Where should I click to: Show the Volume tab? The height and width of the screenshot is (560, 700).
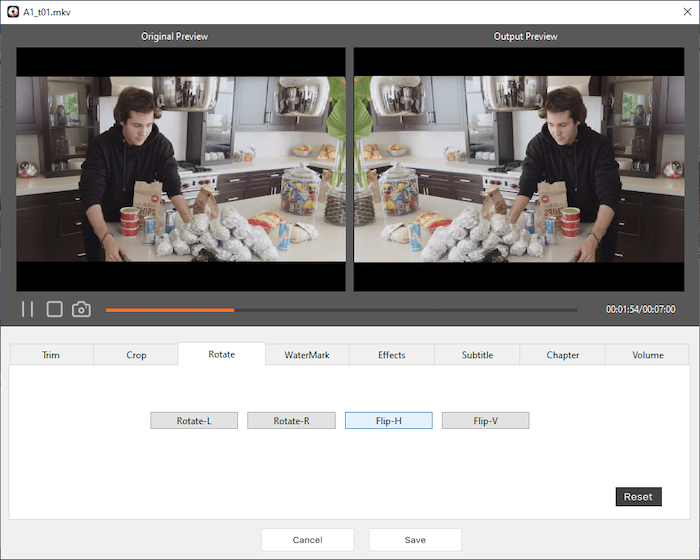tap(647, 355)
